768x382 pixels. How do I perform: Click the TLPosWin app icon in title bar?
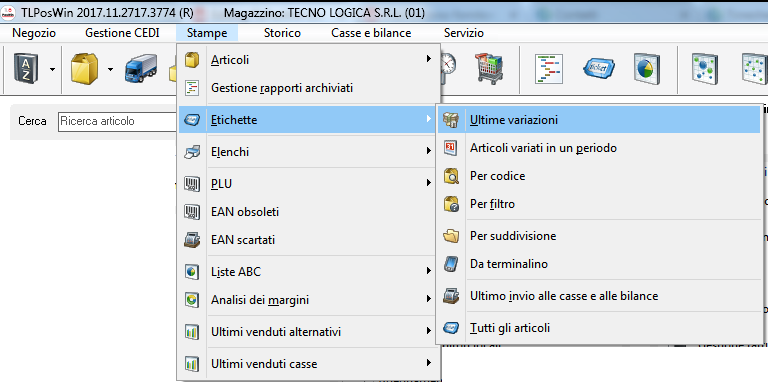coord(8,12)
